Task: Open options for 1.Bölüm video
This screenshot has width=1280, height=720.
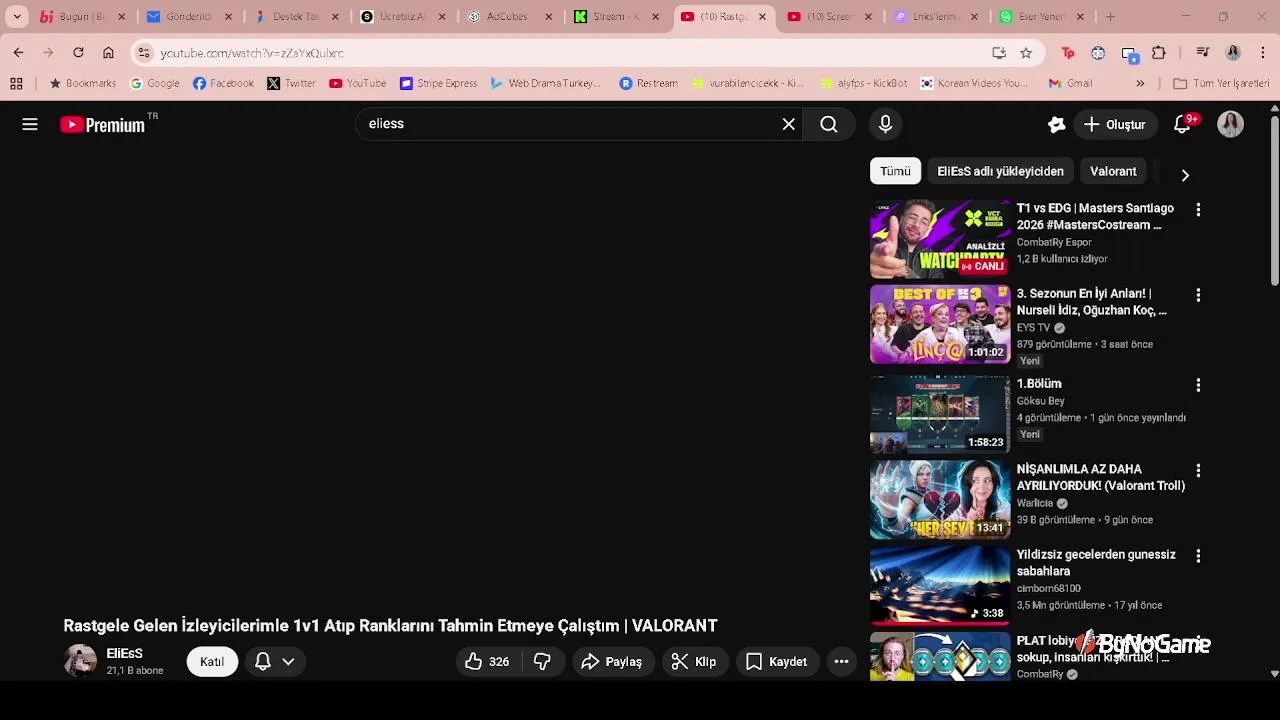Action: tap(1198, 385)
